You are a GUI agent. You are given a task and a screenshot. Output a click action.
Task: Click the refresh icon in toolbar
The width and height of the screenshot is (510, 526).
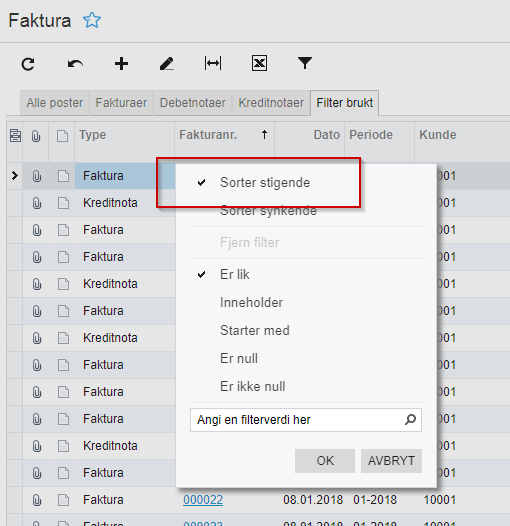coord(28,64)
